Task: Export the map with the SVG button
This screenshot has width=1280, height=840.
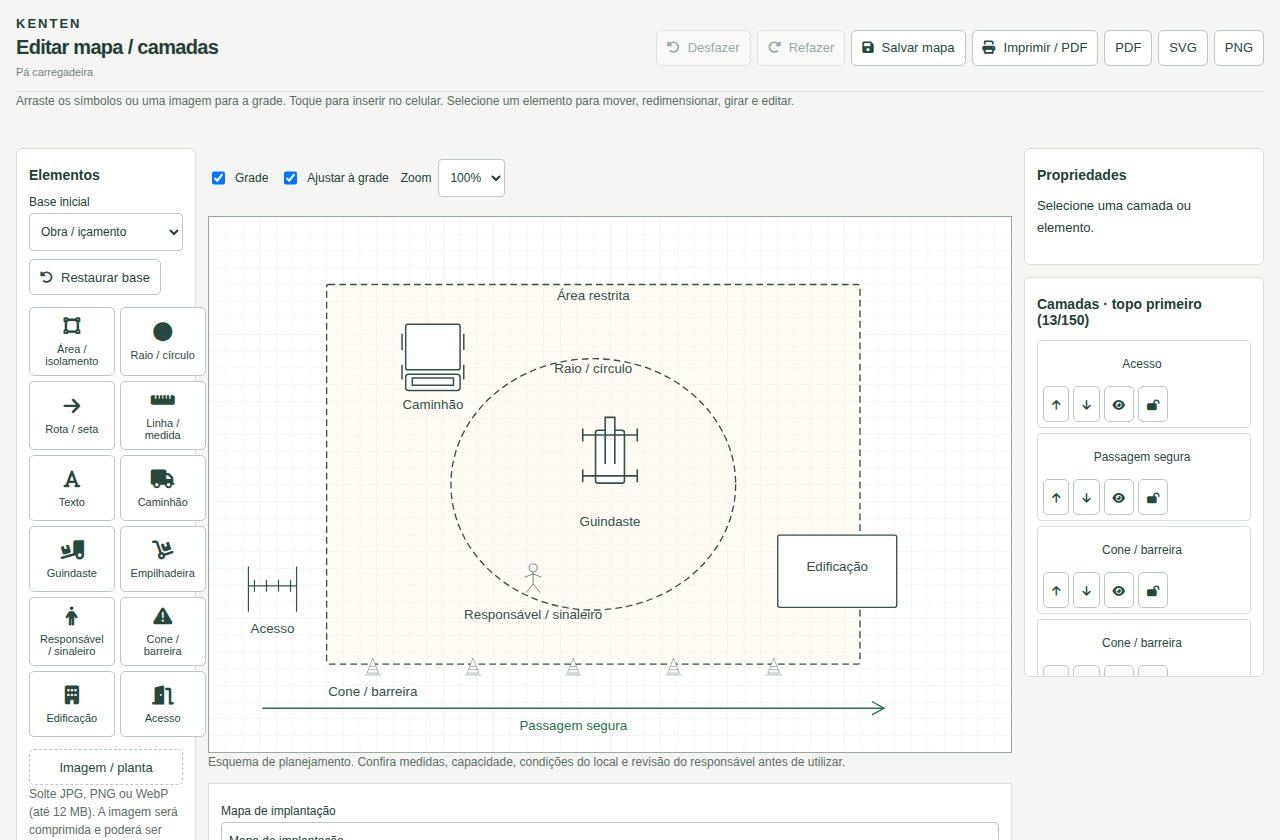Action: coord(1183,48)
